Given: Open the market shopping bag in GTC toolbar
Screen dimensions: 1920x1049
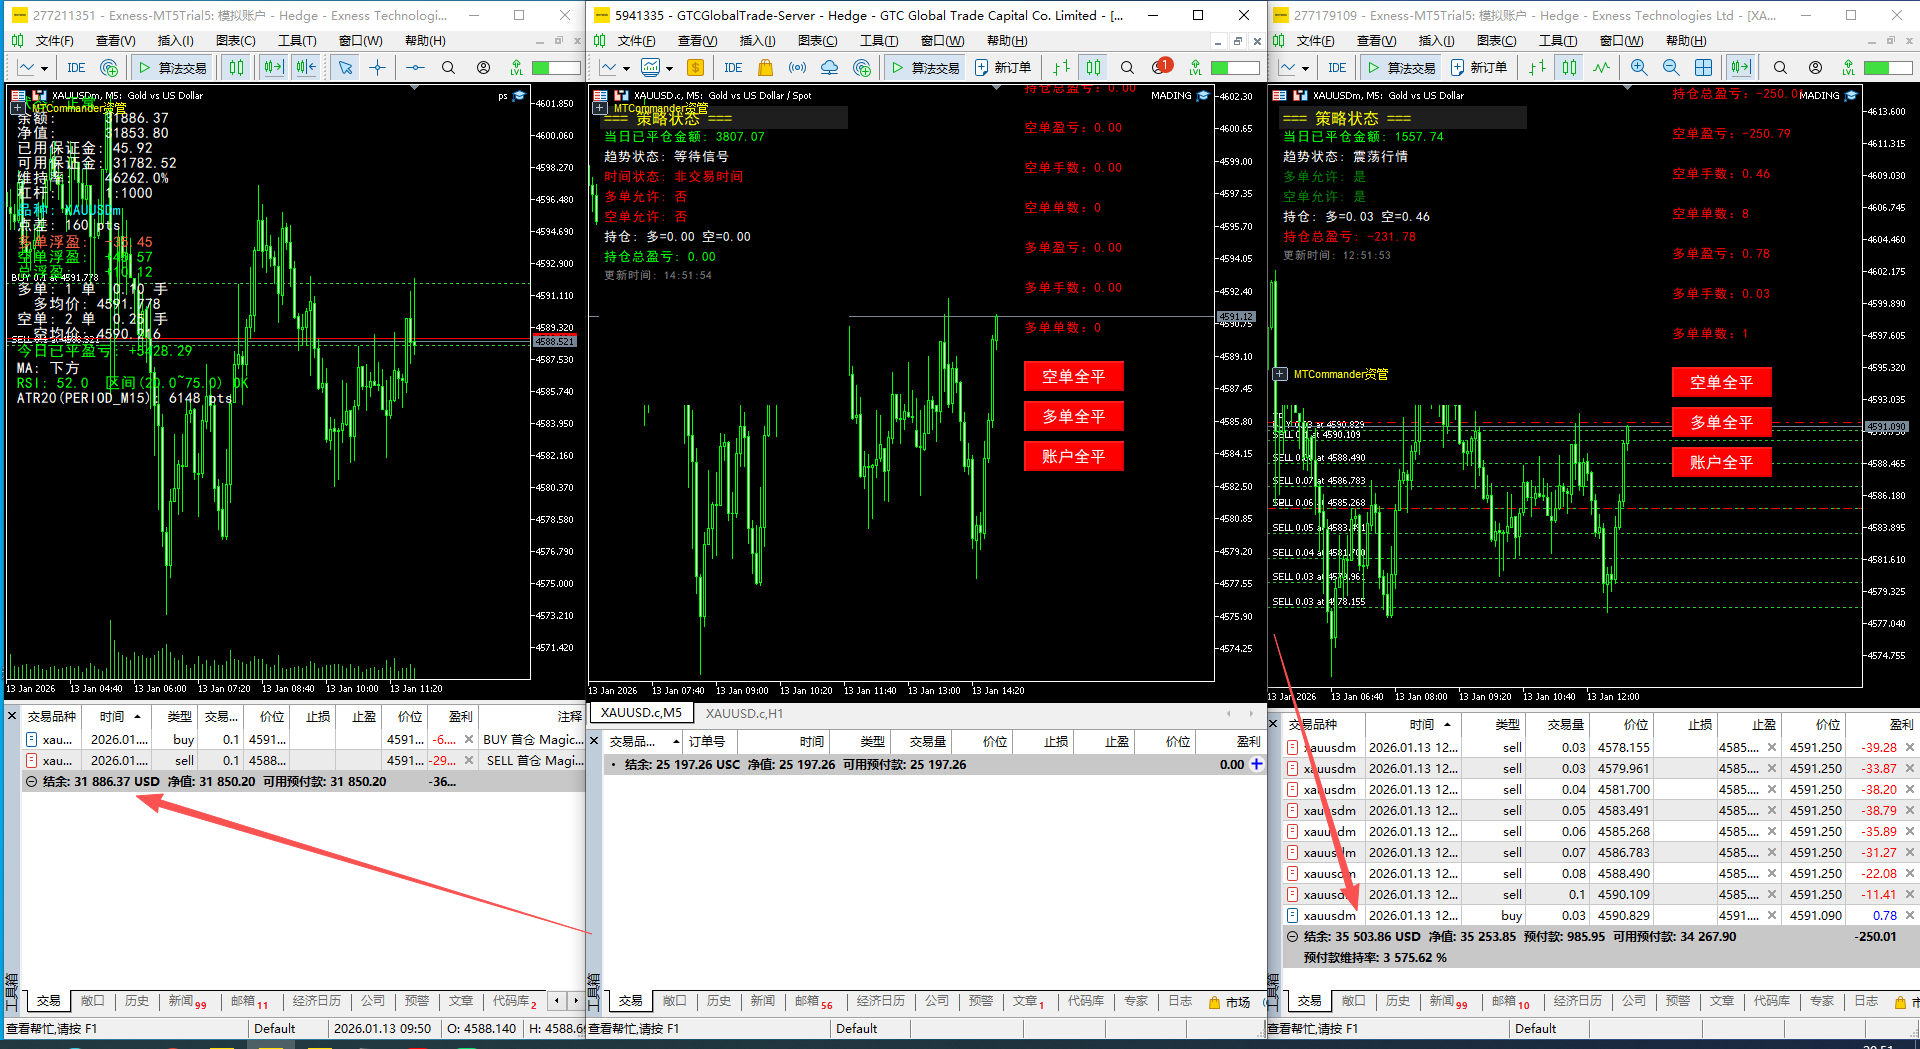Looking at the screenshot, I should point(765,68).
